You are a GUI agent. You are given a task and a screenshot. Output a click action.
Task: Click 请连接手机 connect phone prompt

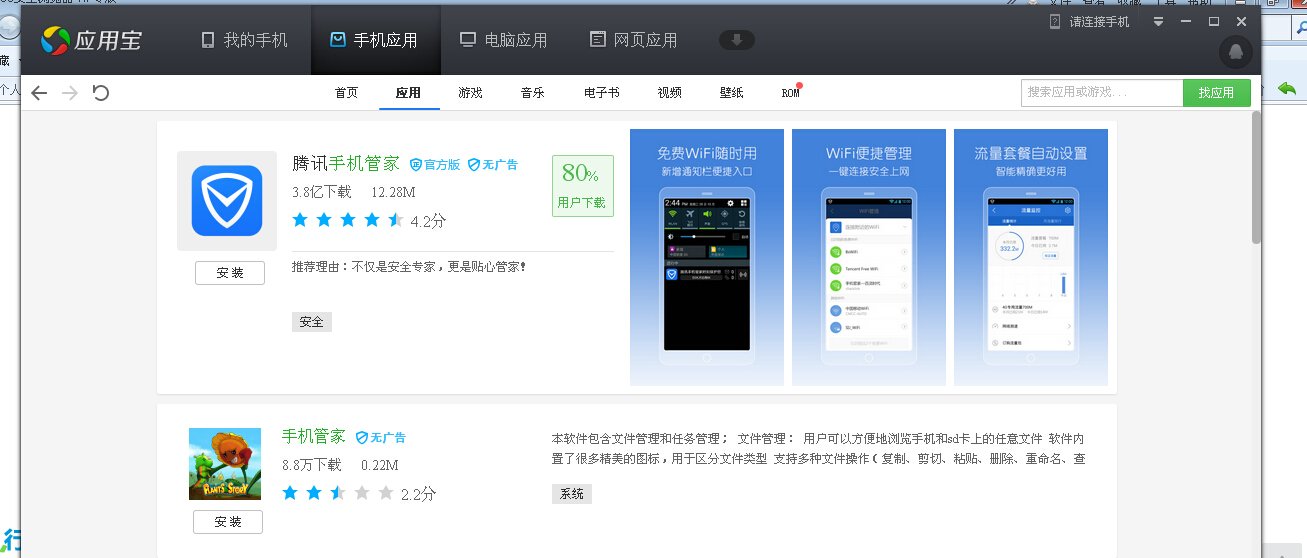pos(1090,21)
